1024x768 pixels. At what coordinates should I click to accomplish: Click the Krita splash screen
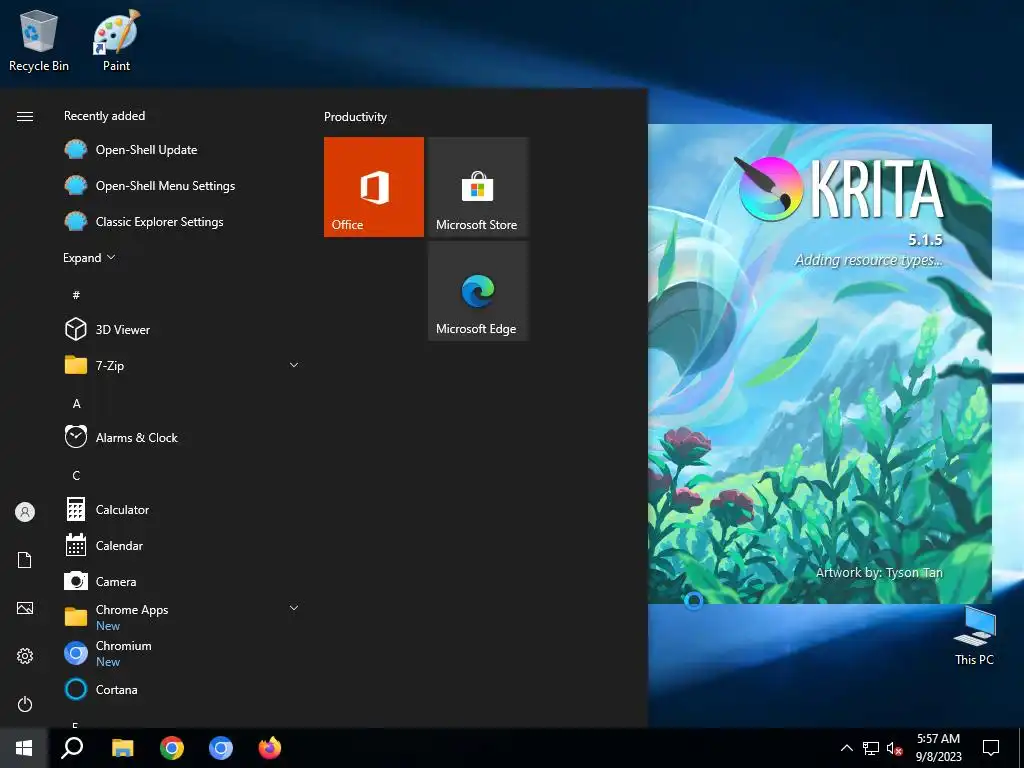click(x=820, y=364)
